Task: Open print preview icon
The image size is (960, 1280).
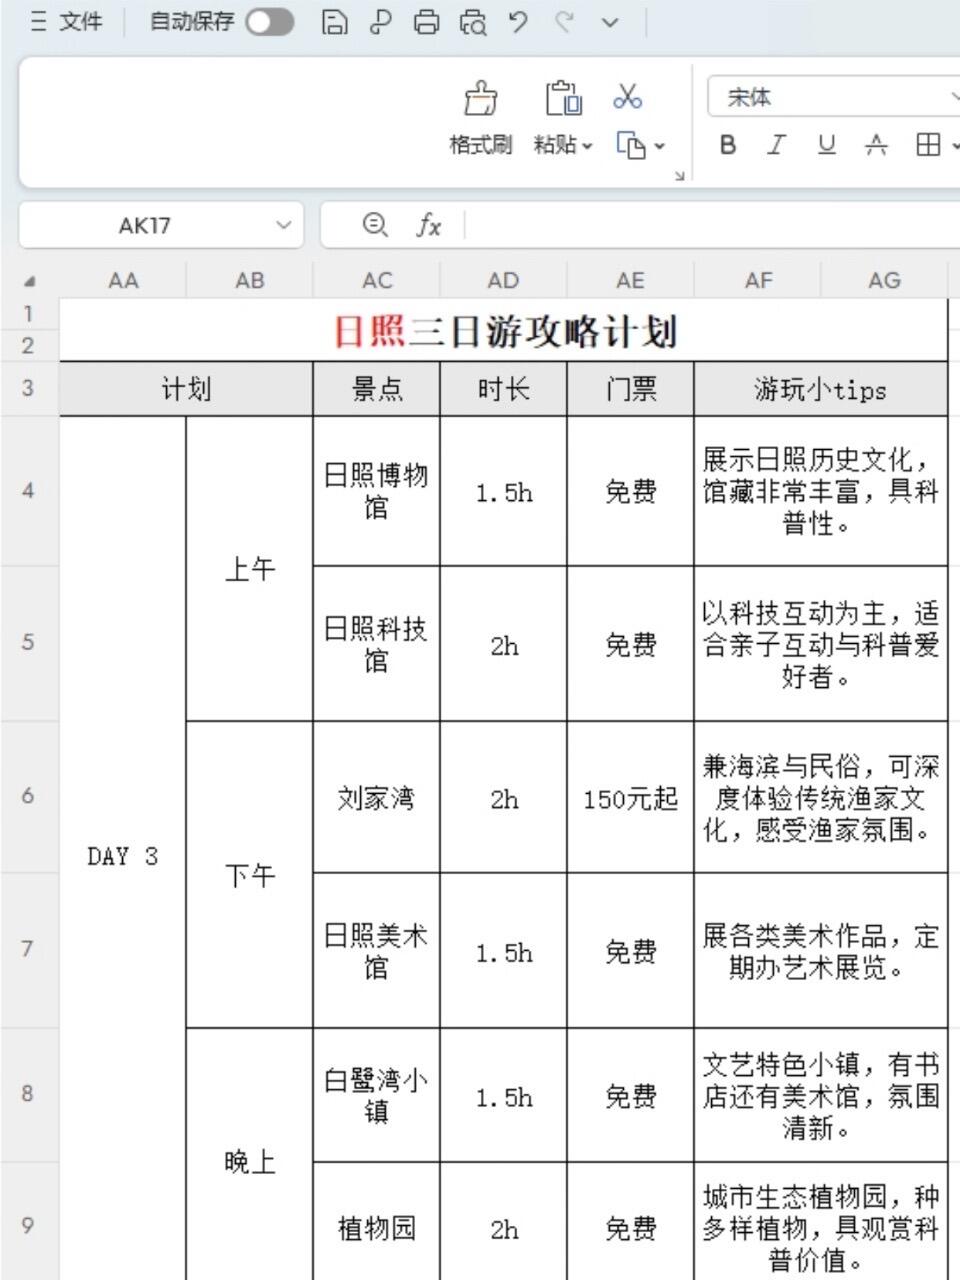Action: (473, 21)
